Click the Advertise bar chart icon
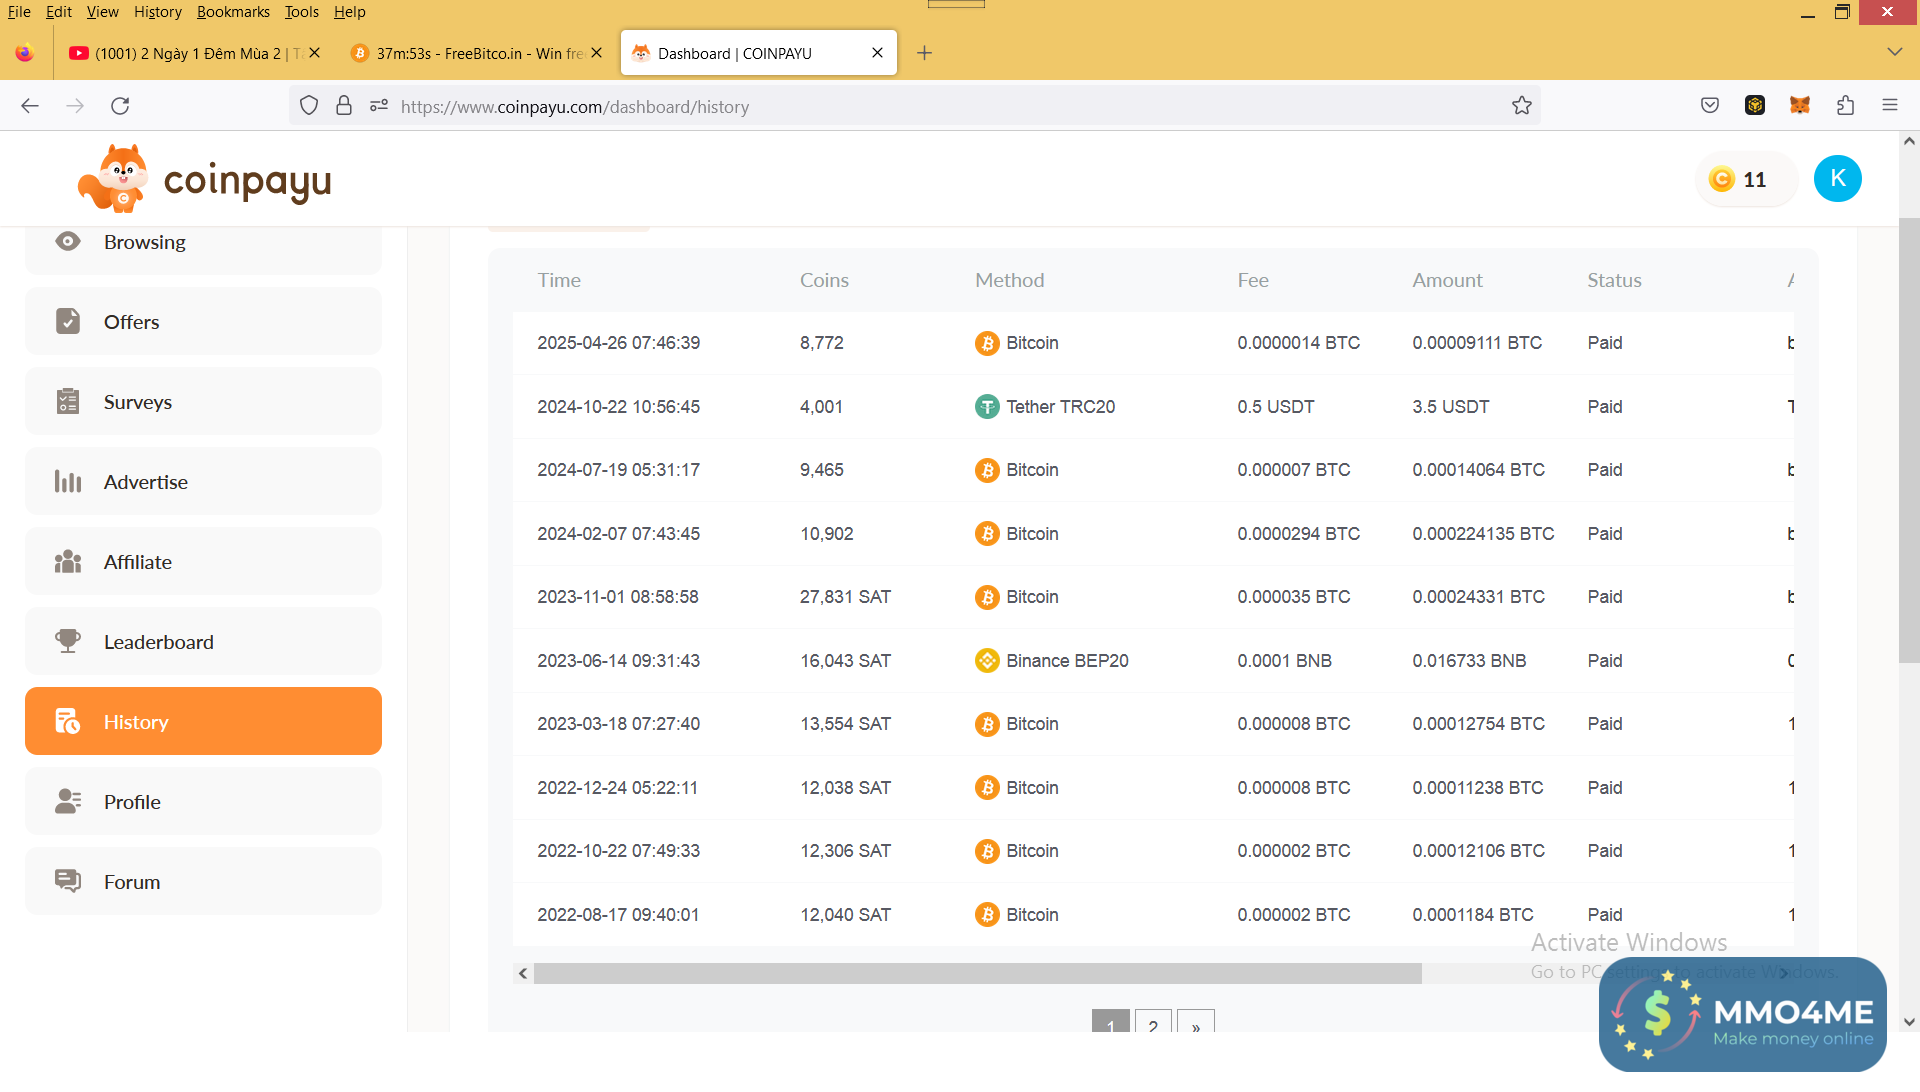The width and height of the screenshot is (1920, 1092). point(68,482)
